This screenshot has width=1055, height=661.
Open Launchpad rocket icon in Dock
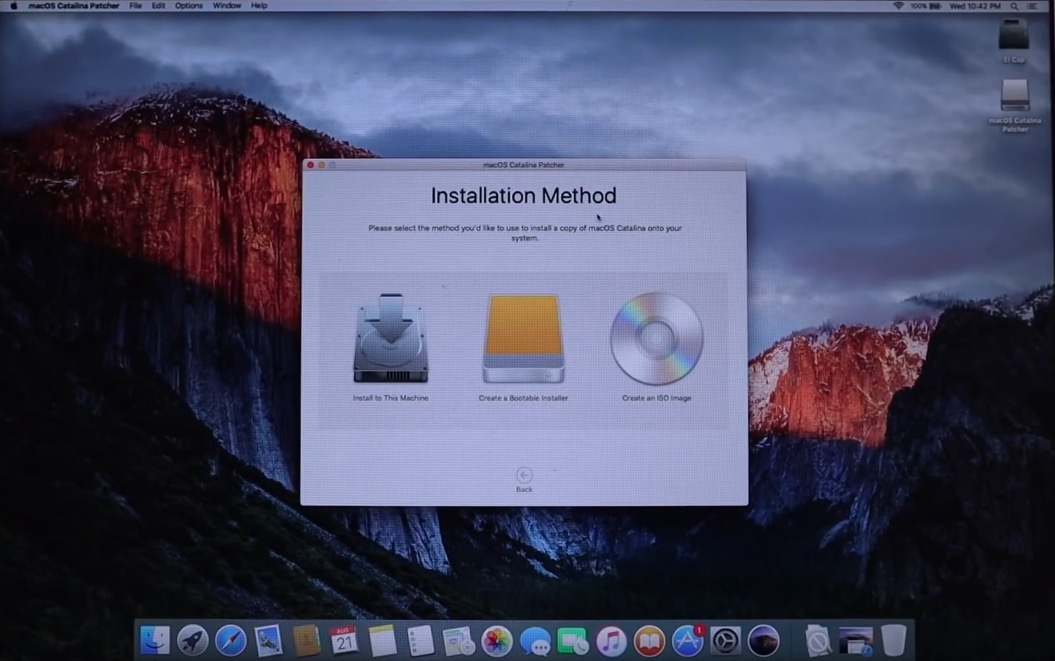point(192,640)
